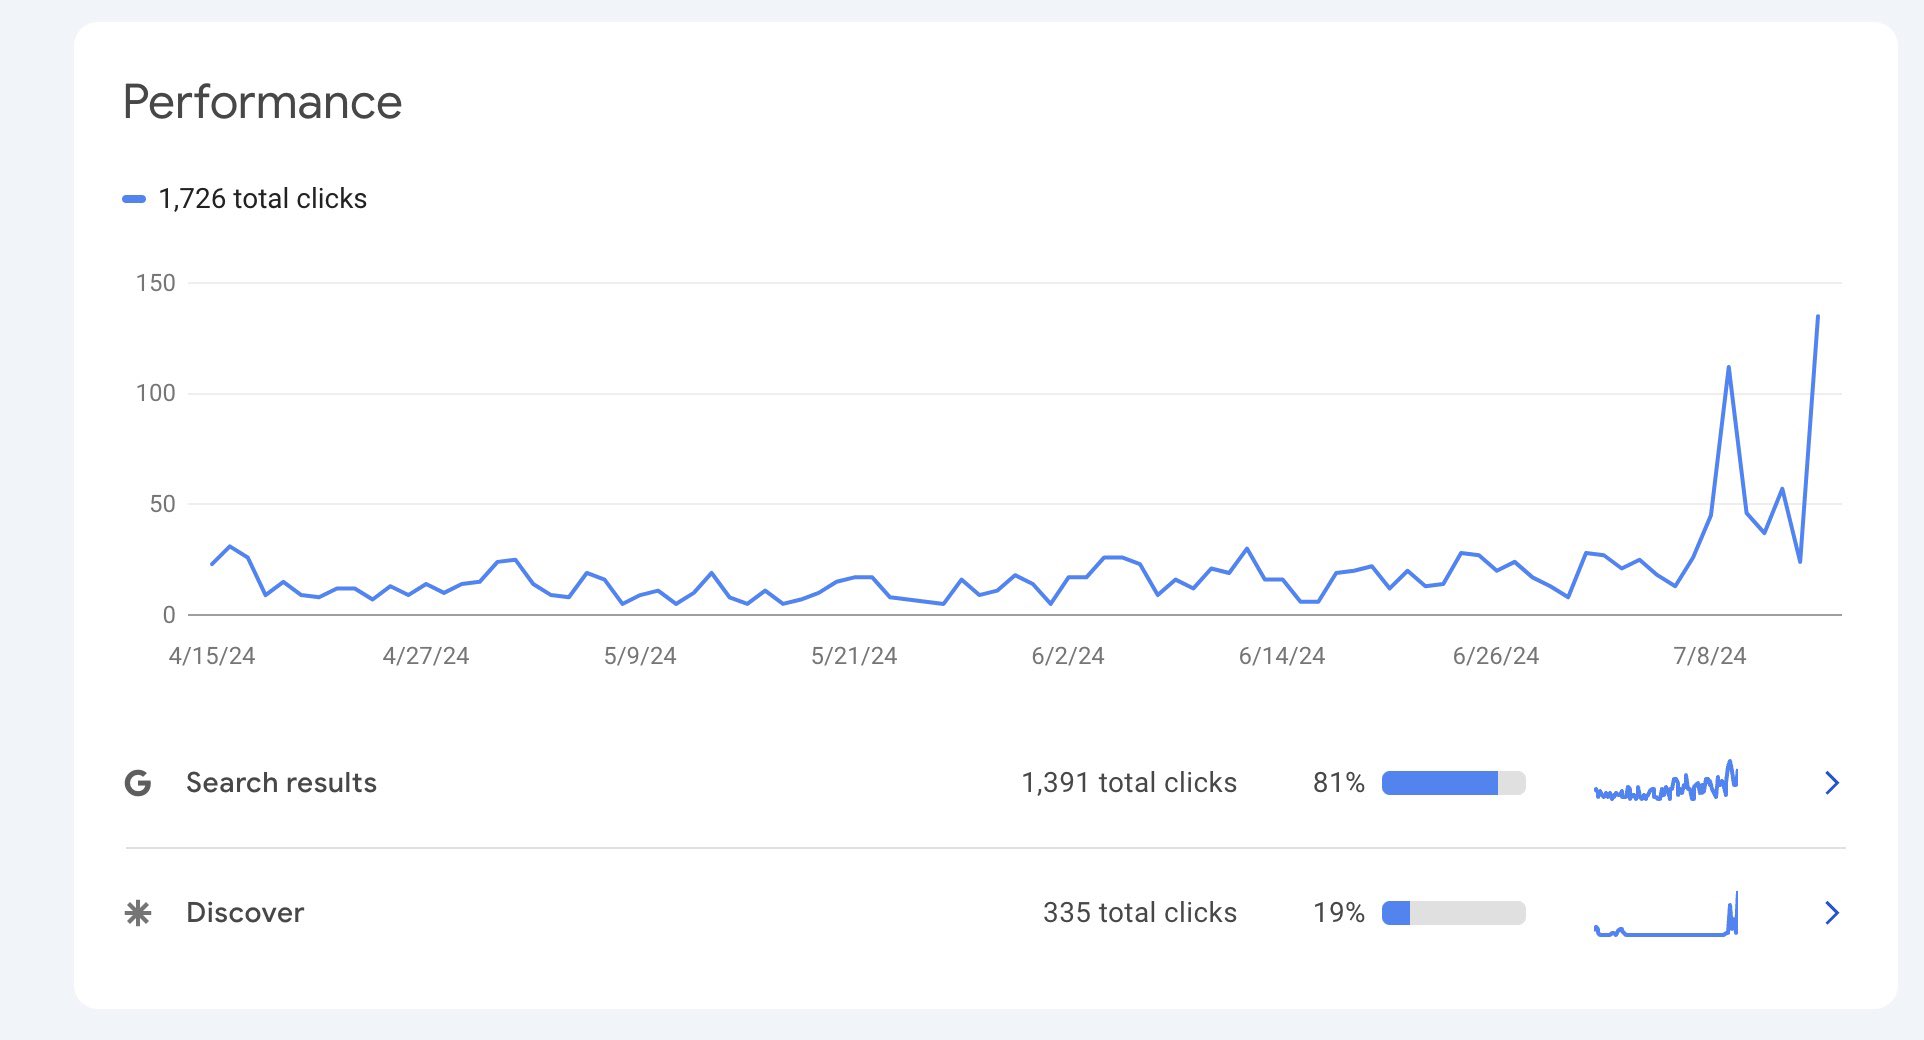The width and height of the screenshot is (1924, 1040).
Task: Click the 81% percentage text
Action: pyautogui.click(x=1339, y=783)
